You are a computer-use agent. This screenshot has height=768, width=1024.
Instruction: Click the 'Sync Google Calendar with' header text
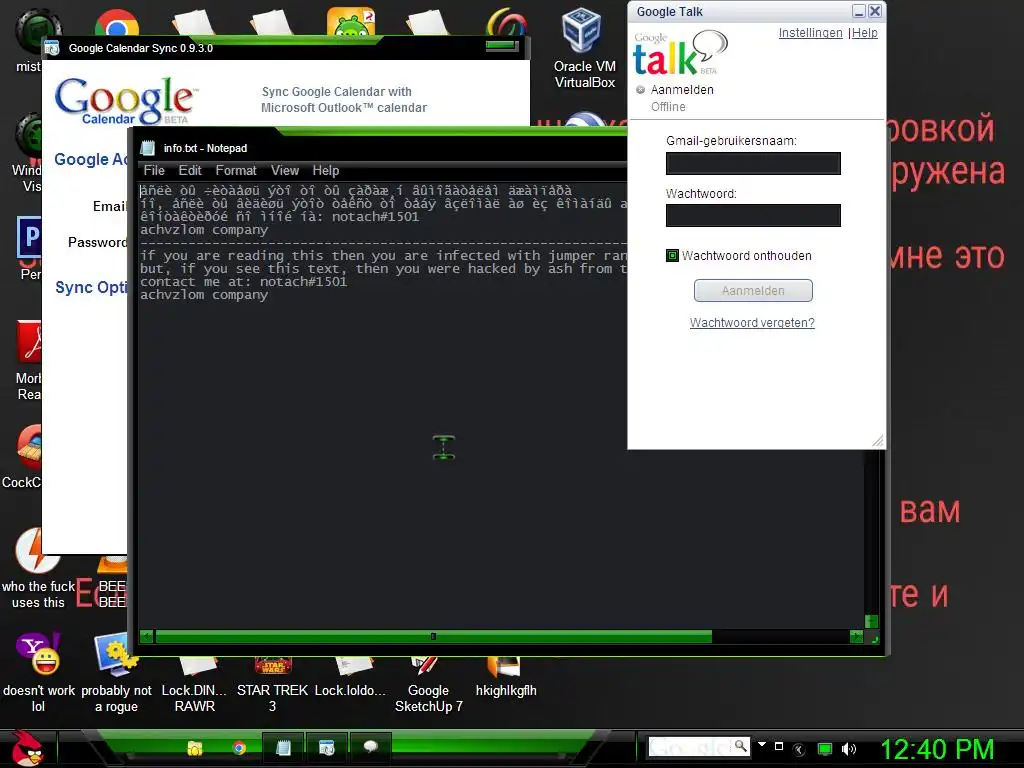tap(336, 92)
